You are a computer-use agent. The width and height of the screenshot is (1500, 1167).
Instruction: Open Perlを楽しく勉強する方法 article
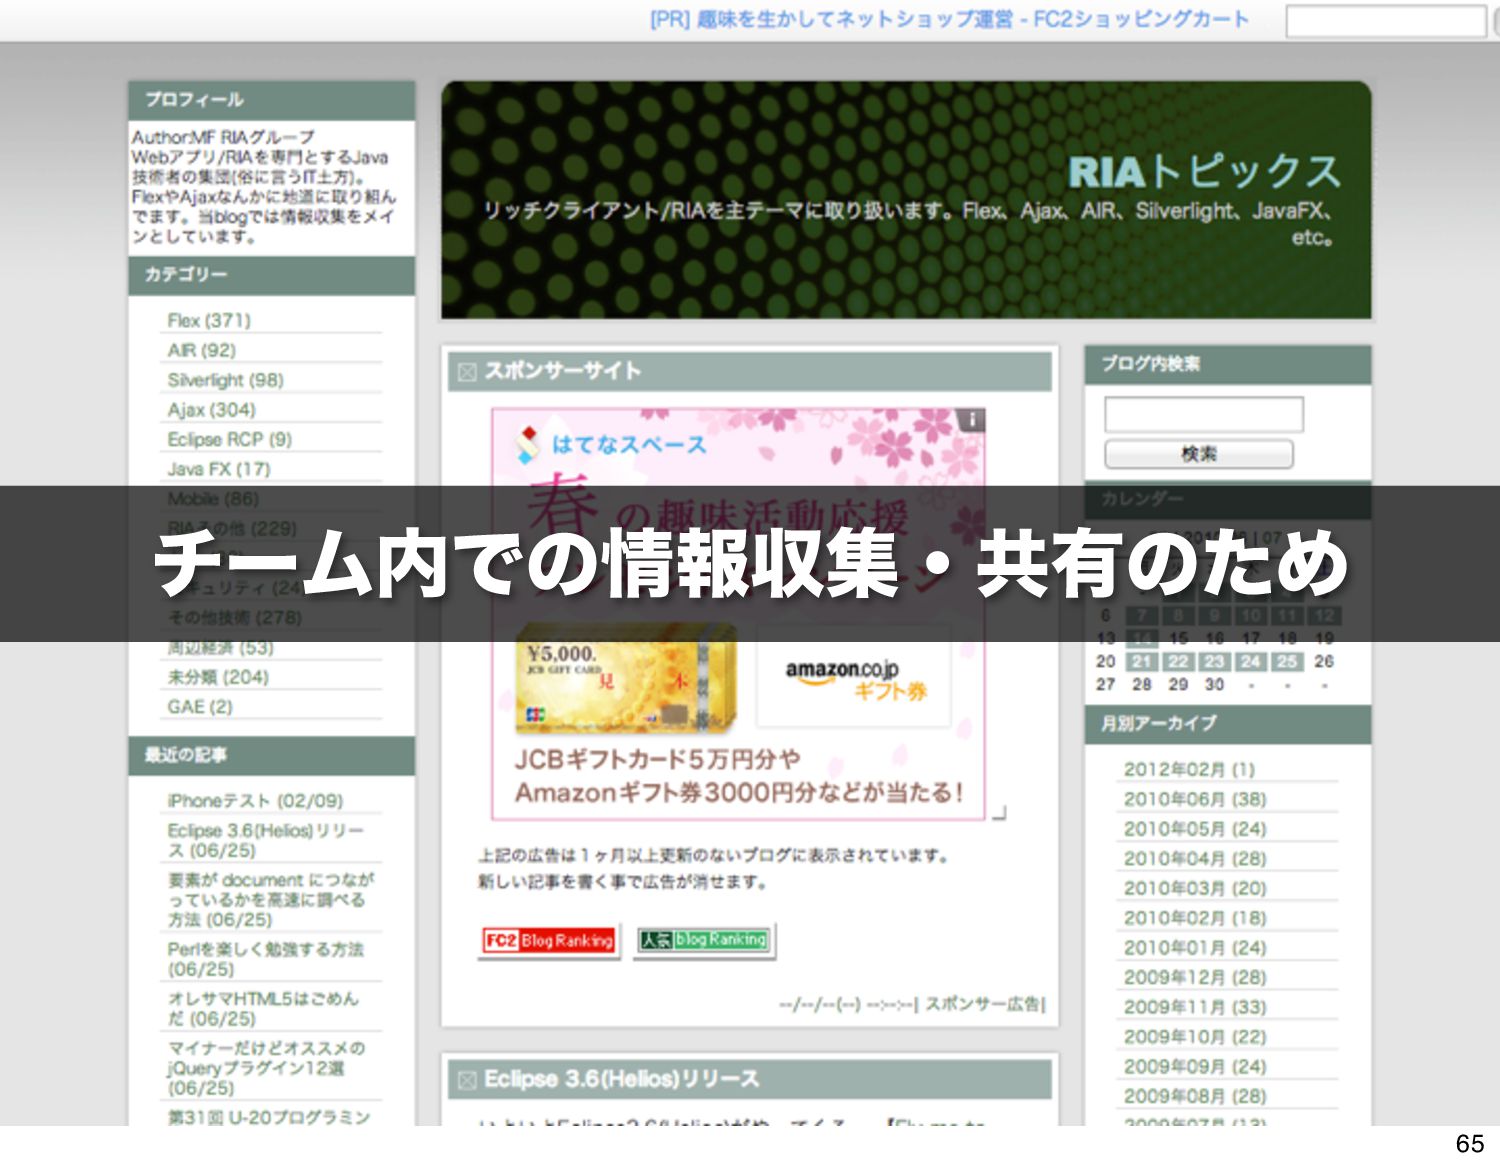coord(266,959)
